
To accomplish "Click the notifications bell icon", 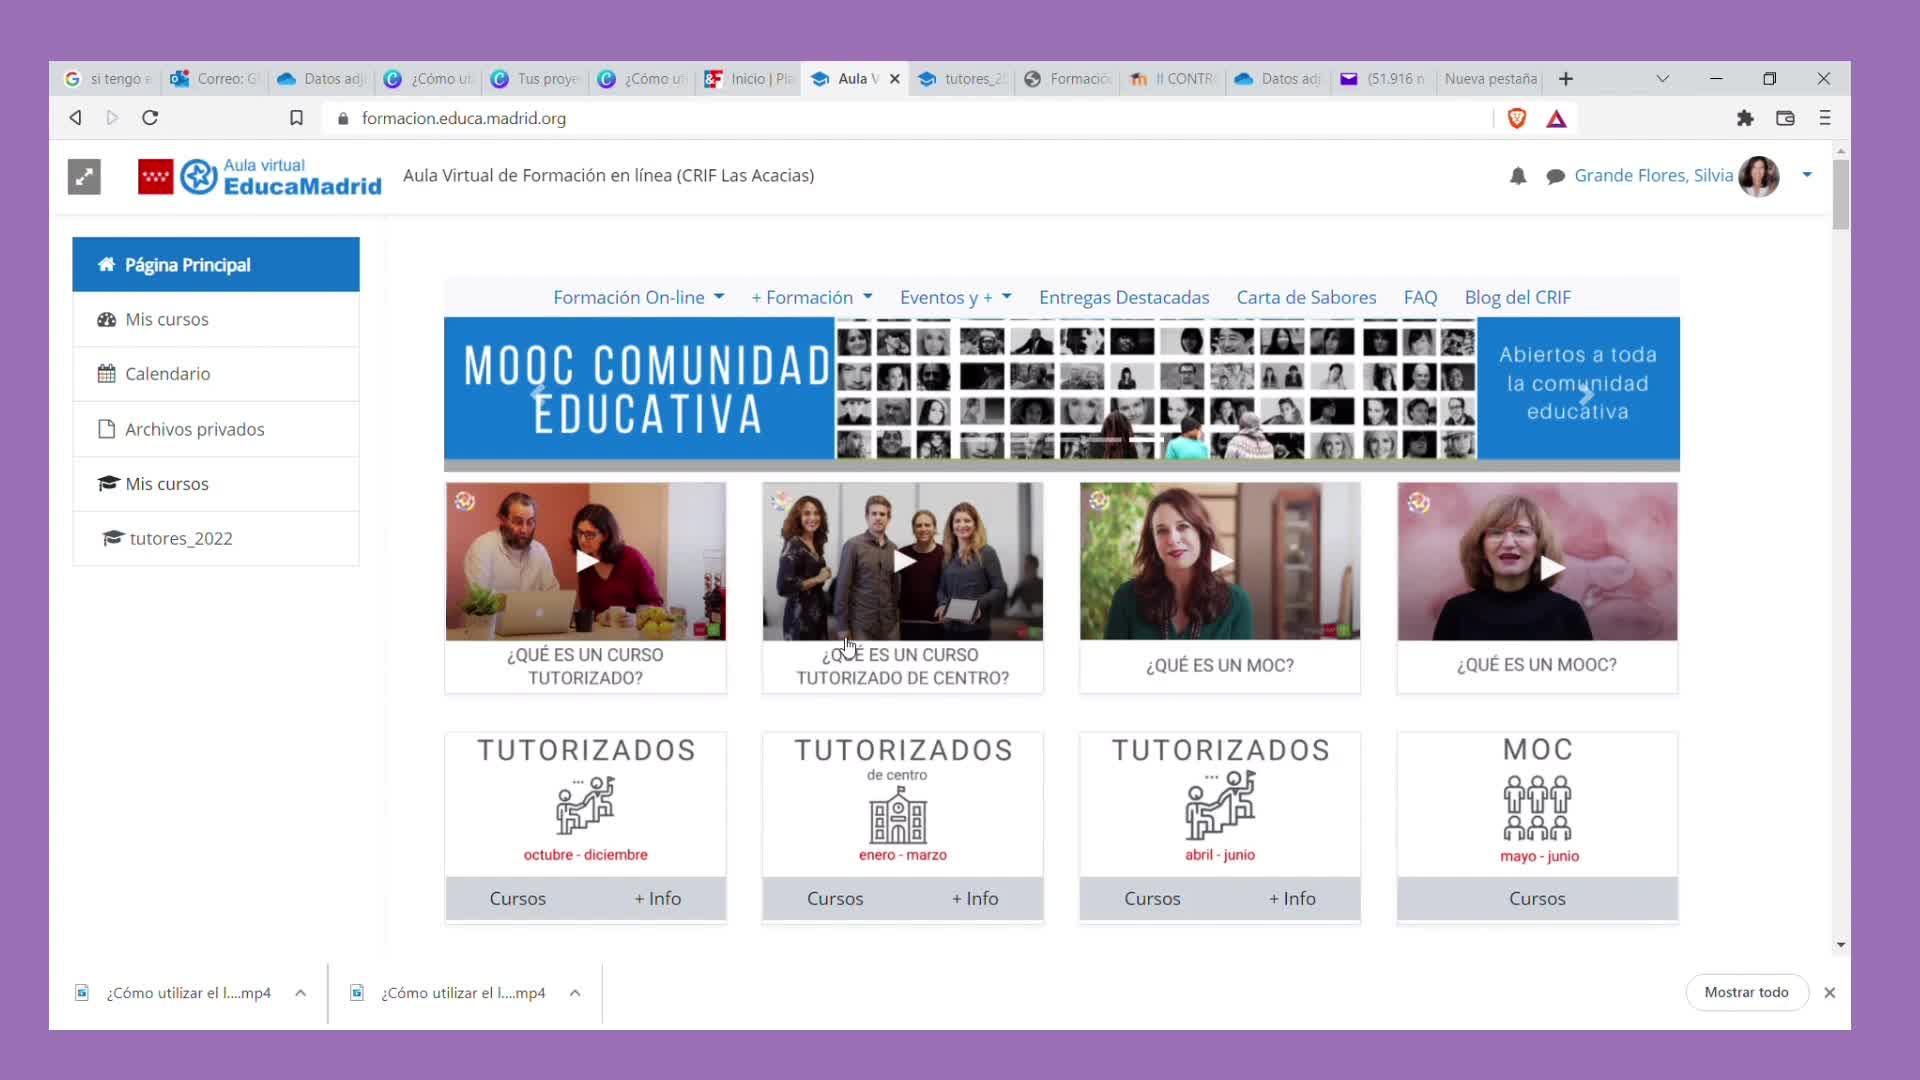I will (x=1518, y=176).
